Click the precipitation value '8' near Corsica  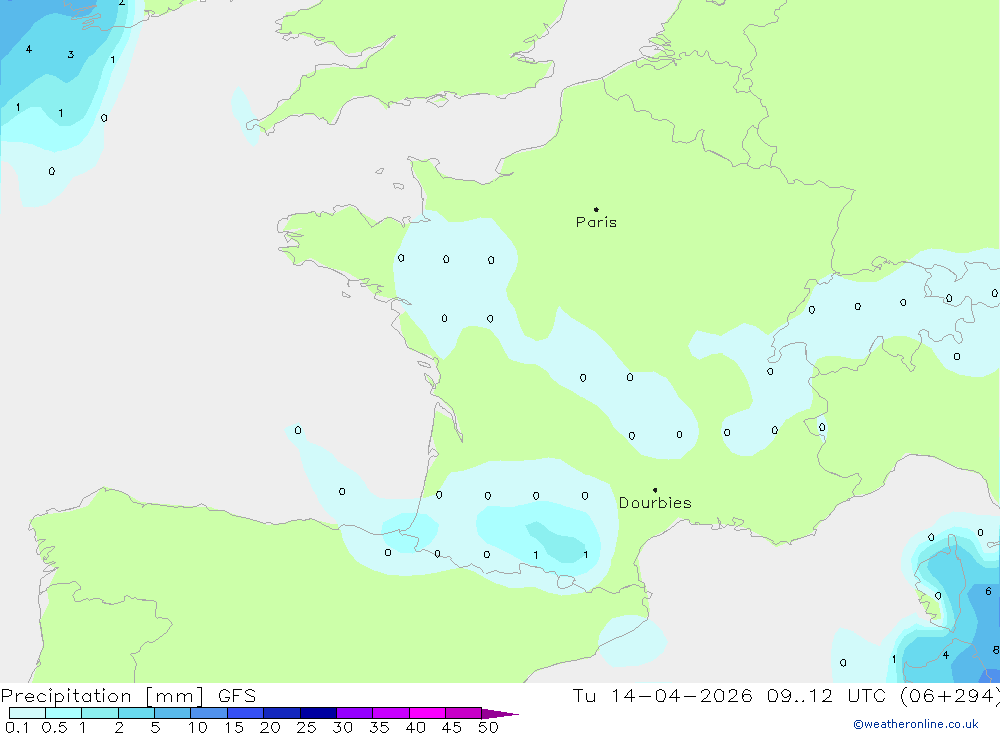tap(995, 650)
